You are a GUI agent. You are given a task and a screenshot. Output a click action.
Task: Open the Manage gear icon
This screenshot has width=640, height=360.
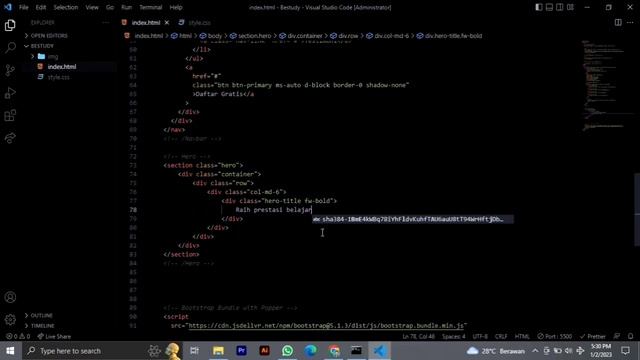10,319
